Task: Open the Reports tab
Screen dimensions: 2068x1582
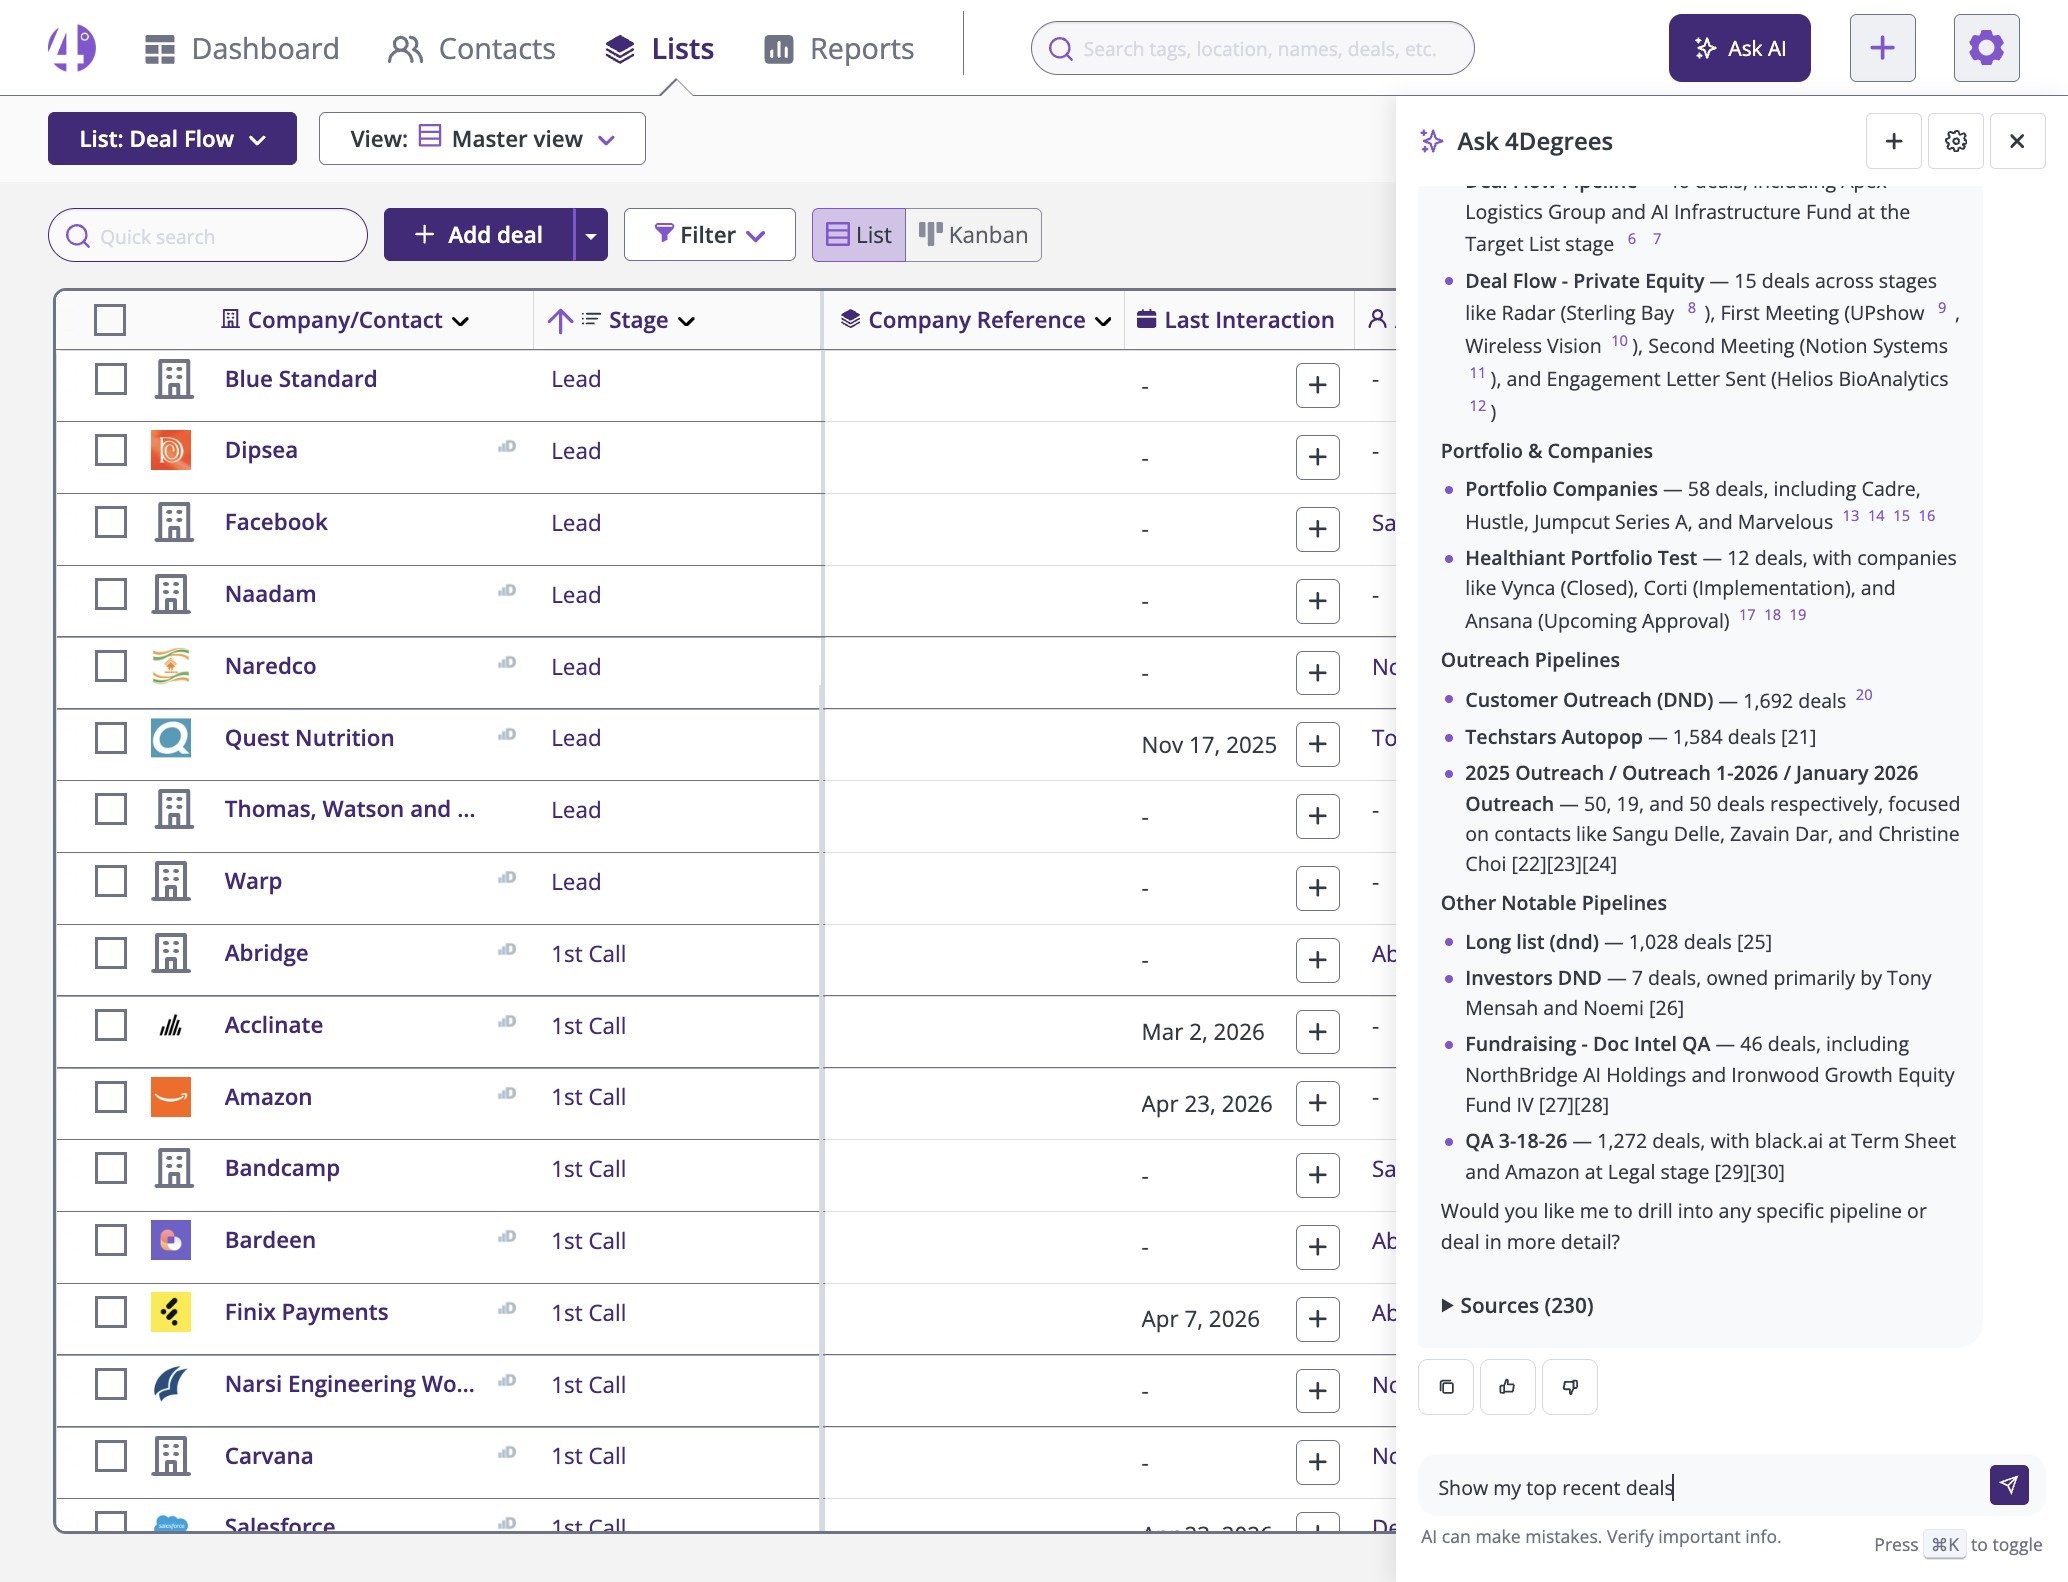Action: click(x=838, y=49)
